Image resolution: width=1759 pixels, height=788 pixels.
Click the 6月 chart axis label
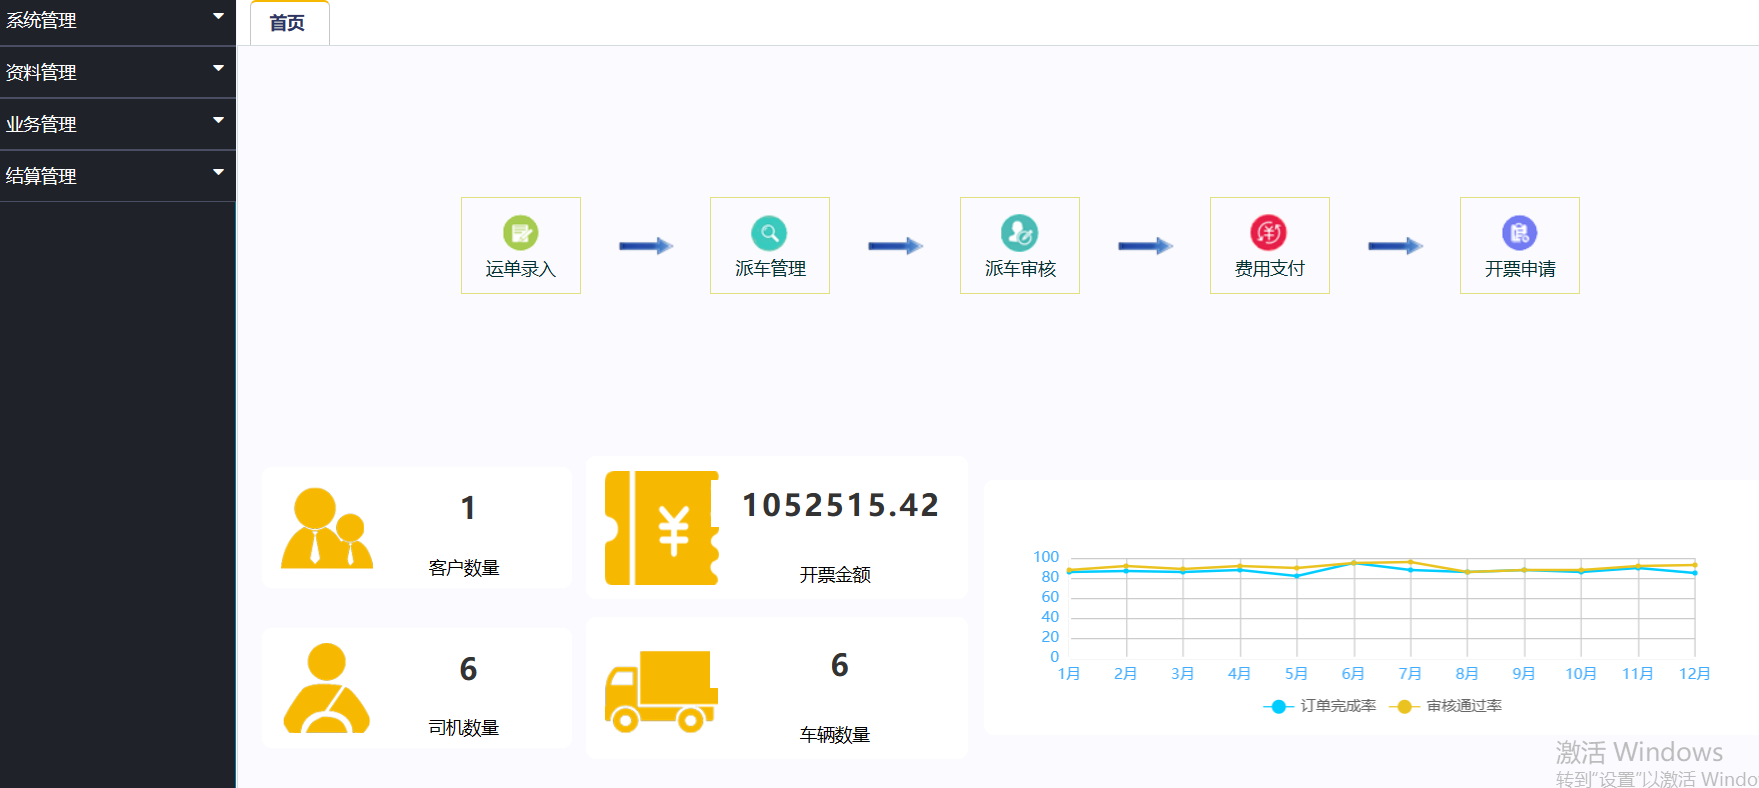click(1353, 674)
